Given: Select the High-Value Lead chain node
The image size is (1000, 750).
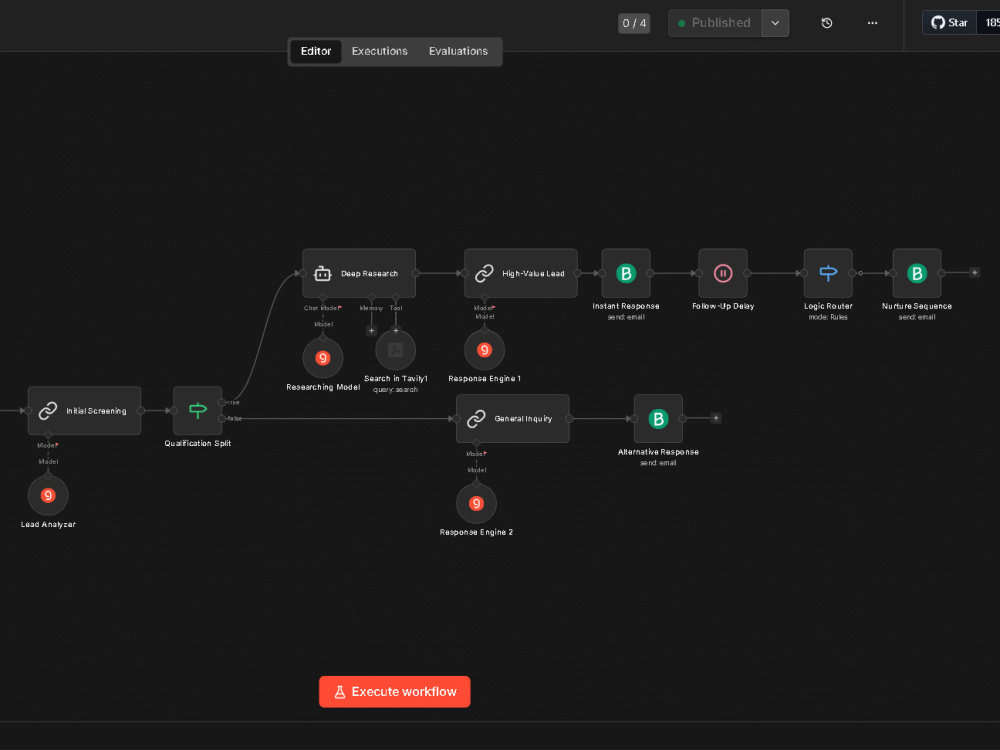Looking at the screenshot, I should [x=520, y=273].
